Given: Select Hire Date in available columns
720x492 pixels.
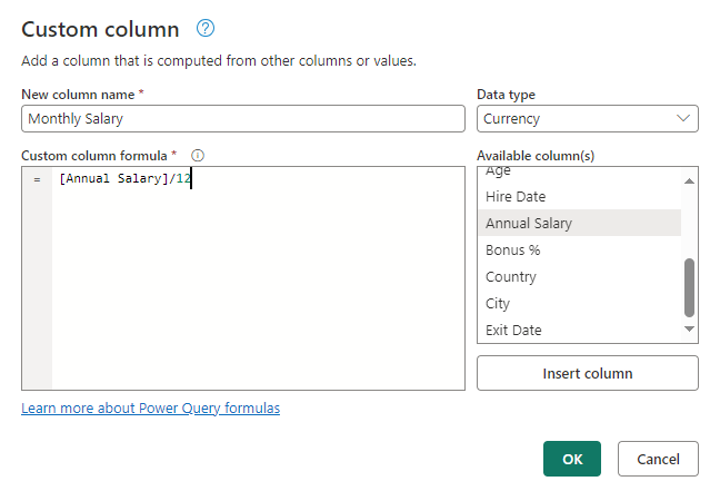Looking at the screenshot, I should [579, 197].
